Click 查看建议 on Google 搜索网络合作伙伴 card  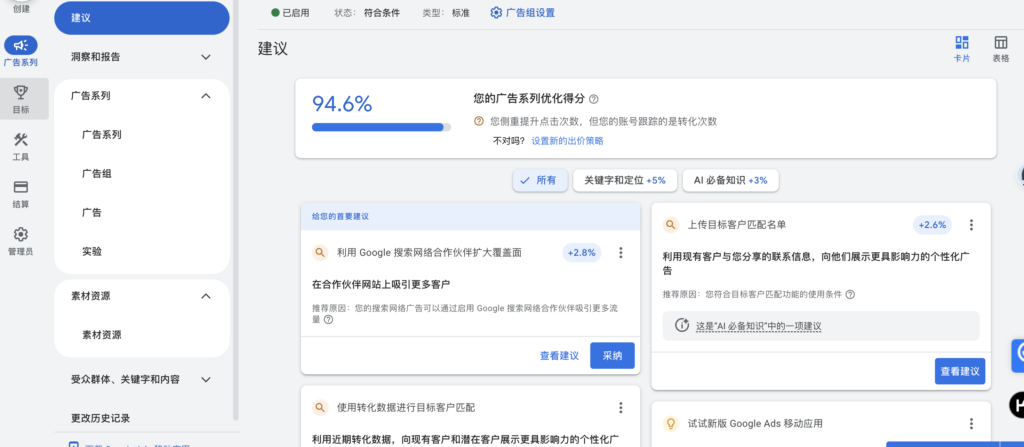coord(559,356)
